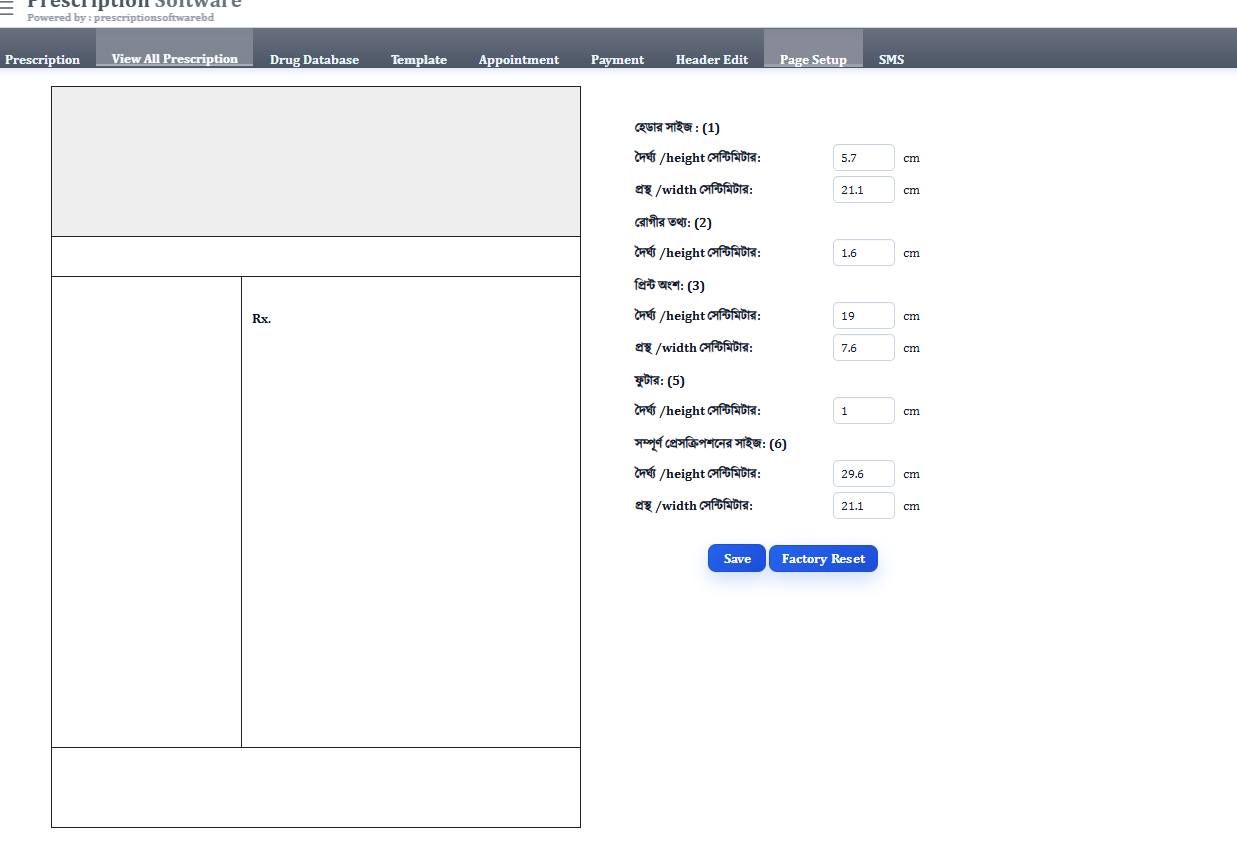The height and width of the screenshot is (860, 1237).
Task: Go to the Template tab
Action: click(419, 60)
